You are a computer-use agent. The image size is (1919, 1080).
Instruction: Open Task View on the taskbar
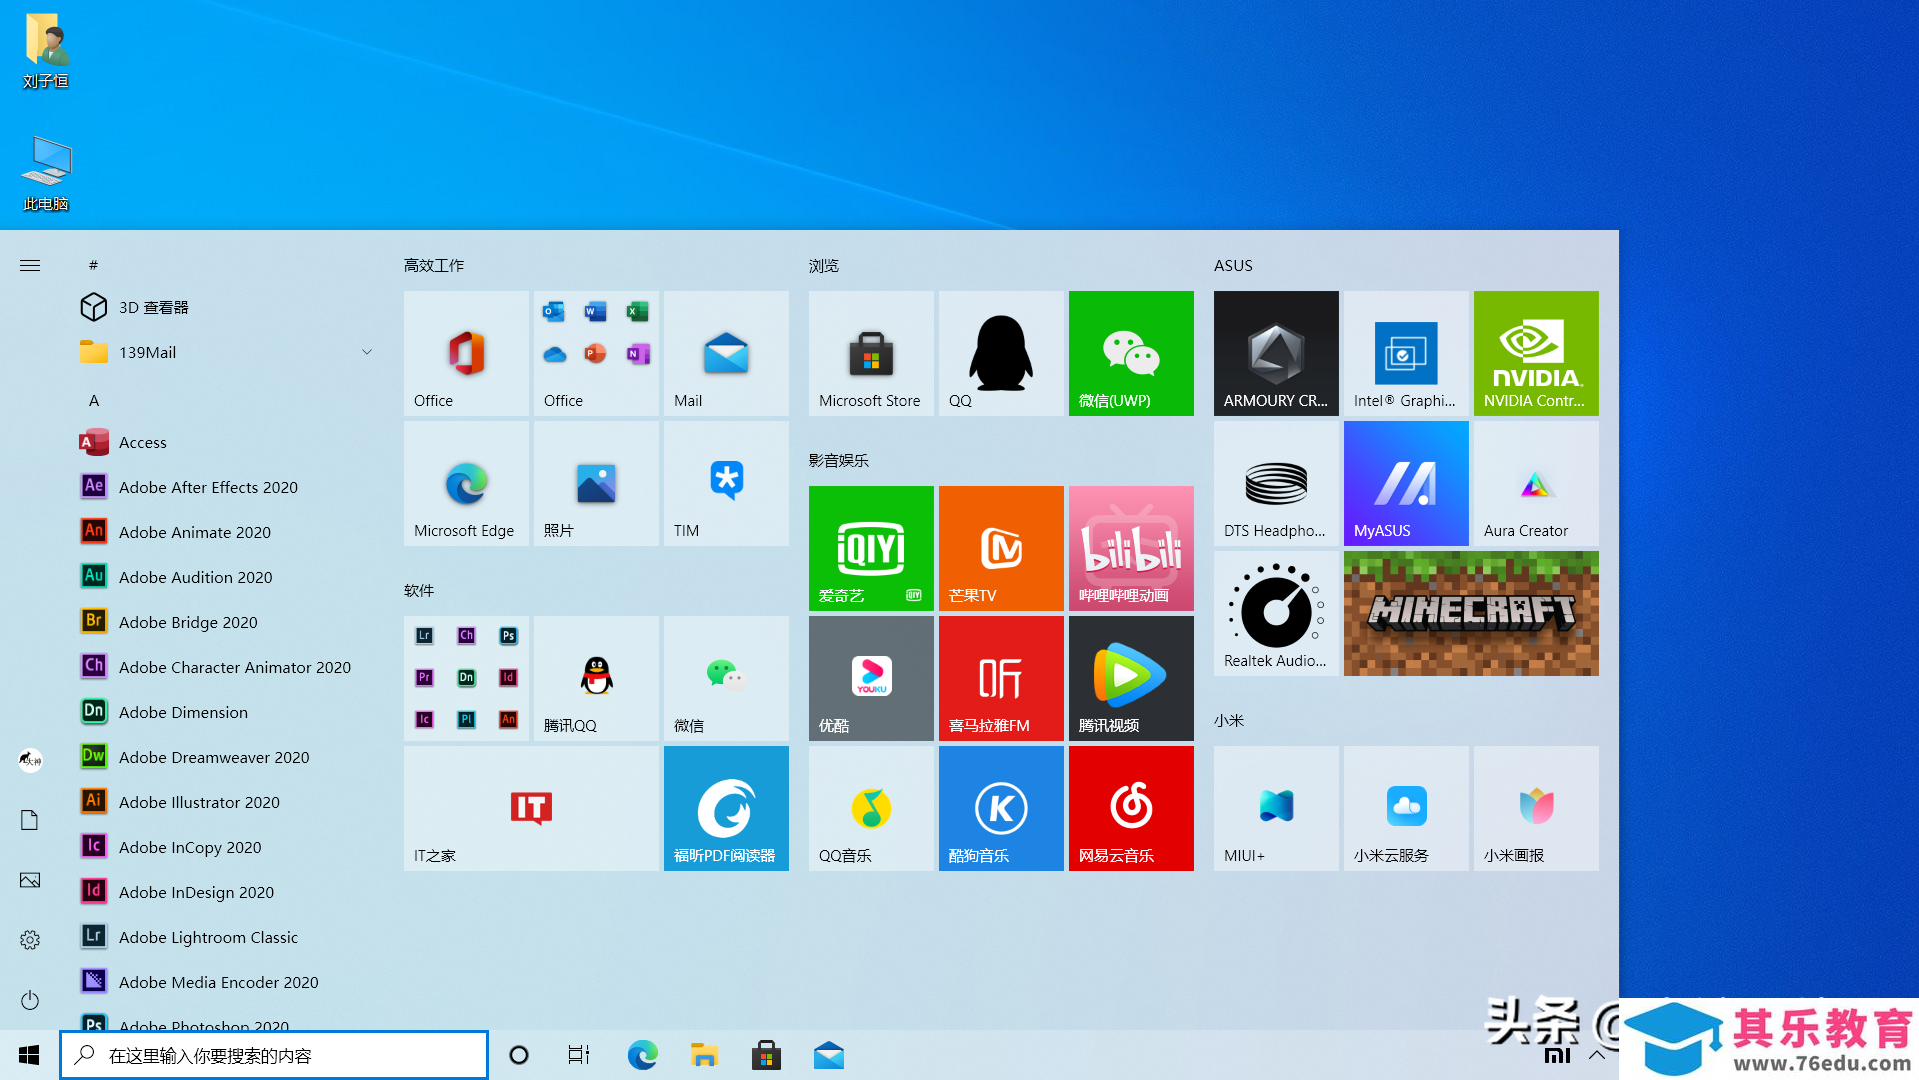[x=579, y=1055]
